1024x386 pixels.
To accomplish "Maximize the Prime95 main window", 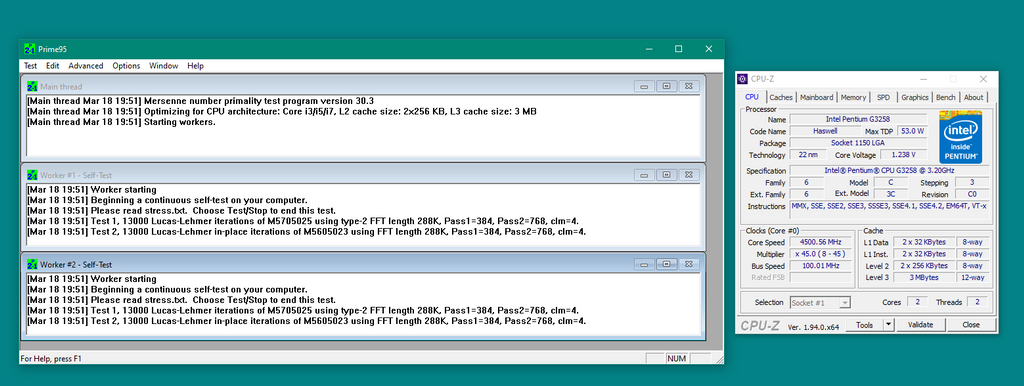I will [679, 49].
